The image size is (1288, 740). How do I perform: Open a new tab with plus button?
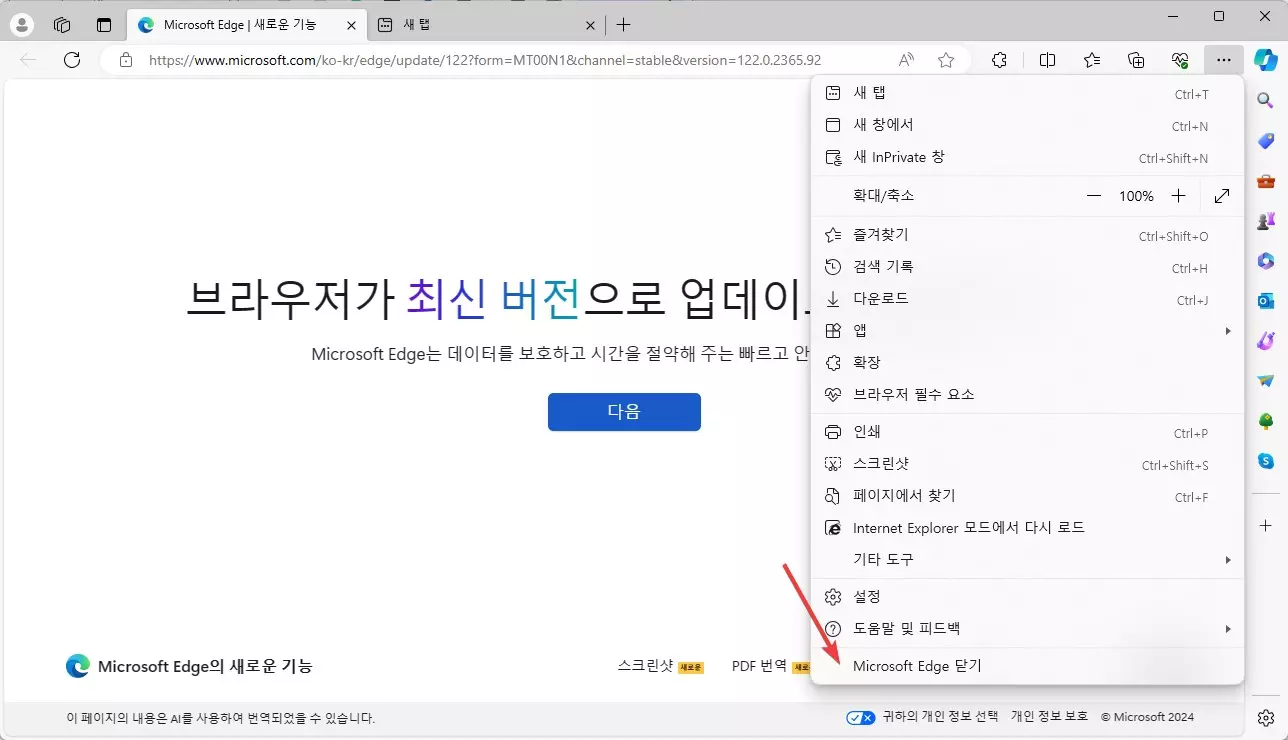coord(624,25)
